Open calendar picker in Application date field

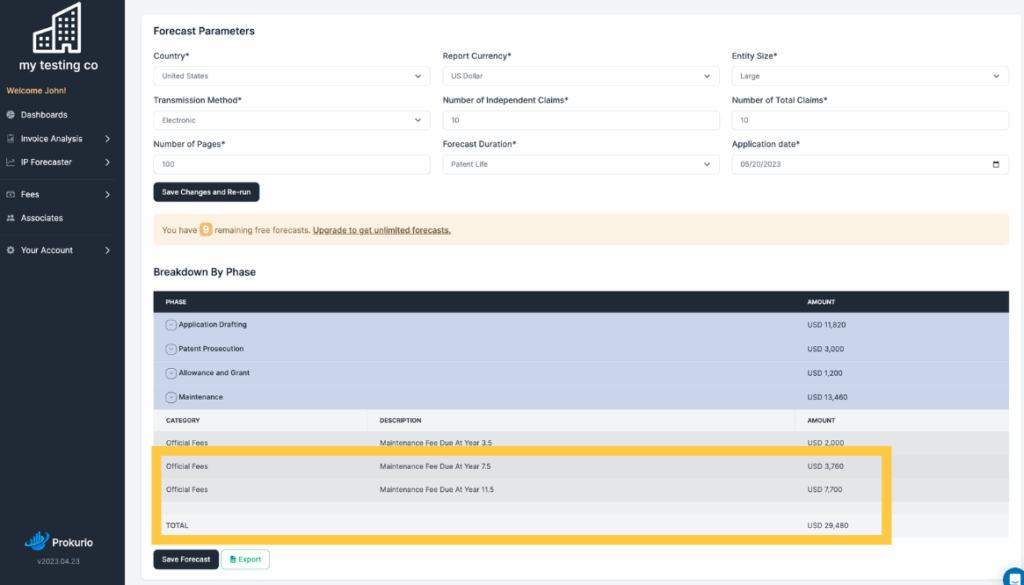tap(995, 164)
